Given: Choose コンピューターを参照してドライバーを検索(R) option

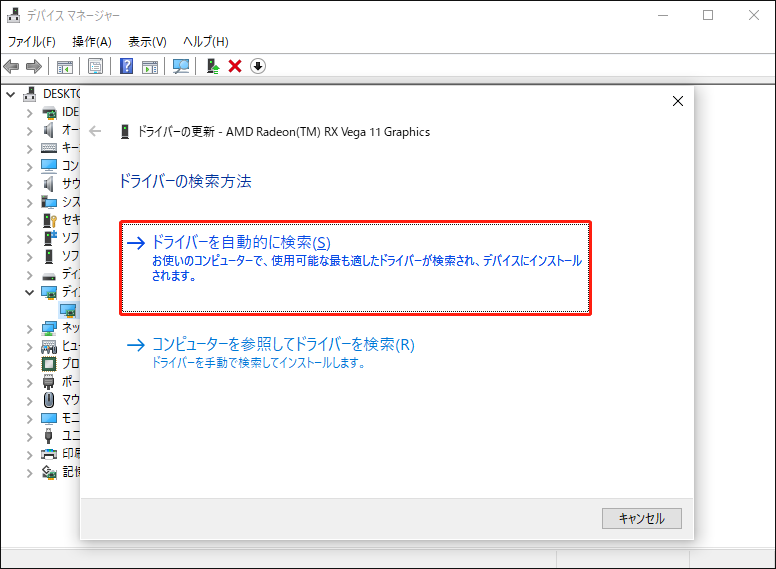Looking at the screenshot, I should coord(270,353).
